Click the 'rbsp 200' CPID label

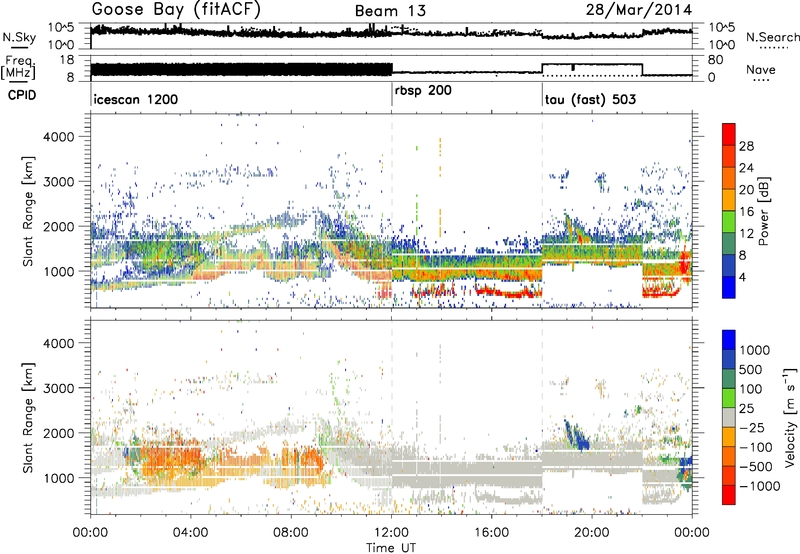point(423,91)
